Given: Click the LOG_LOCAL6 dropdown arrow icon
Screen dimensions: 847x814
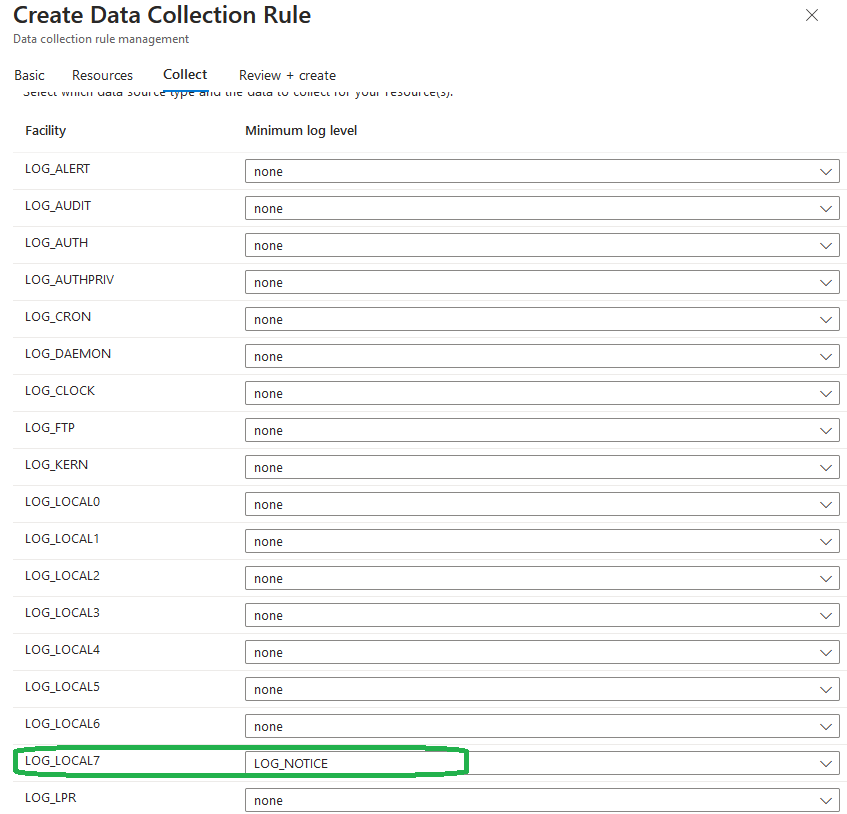Looking at the screenshot, I should coord(826,727).
